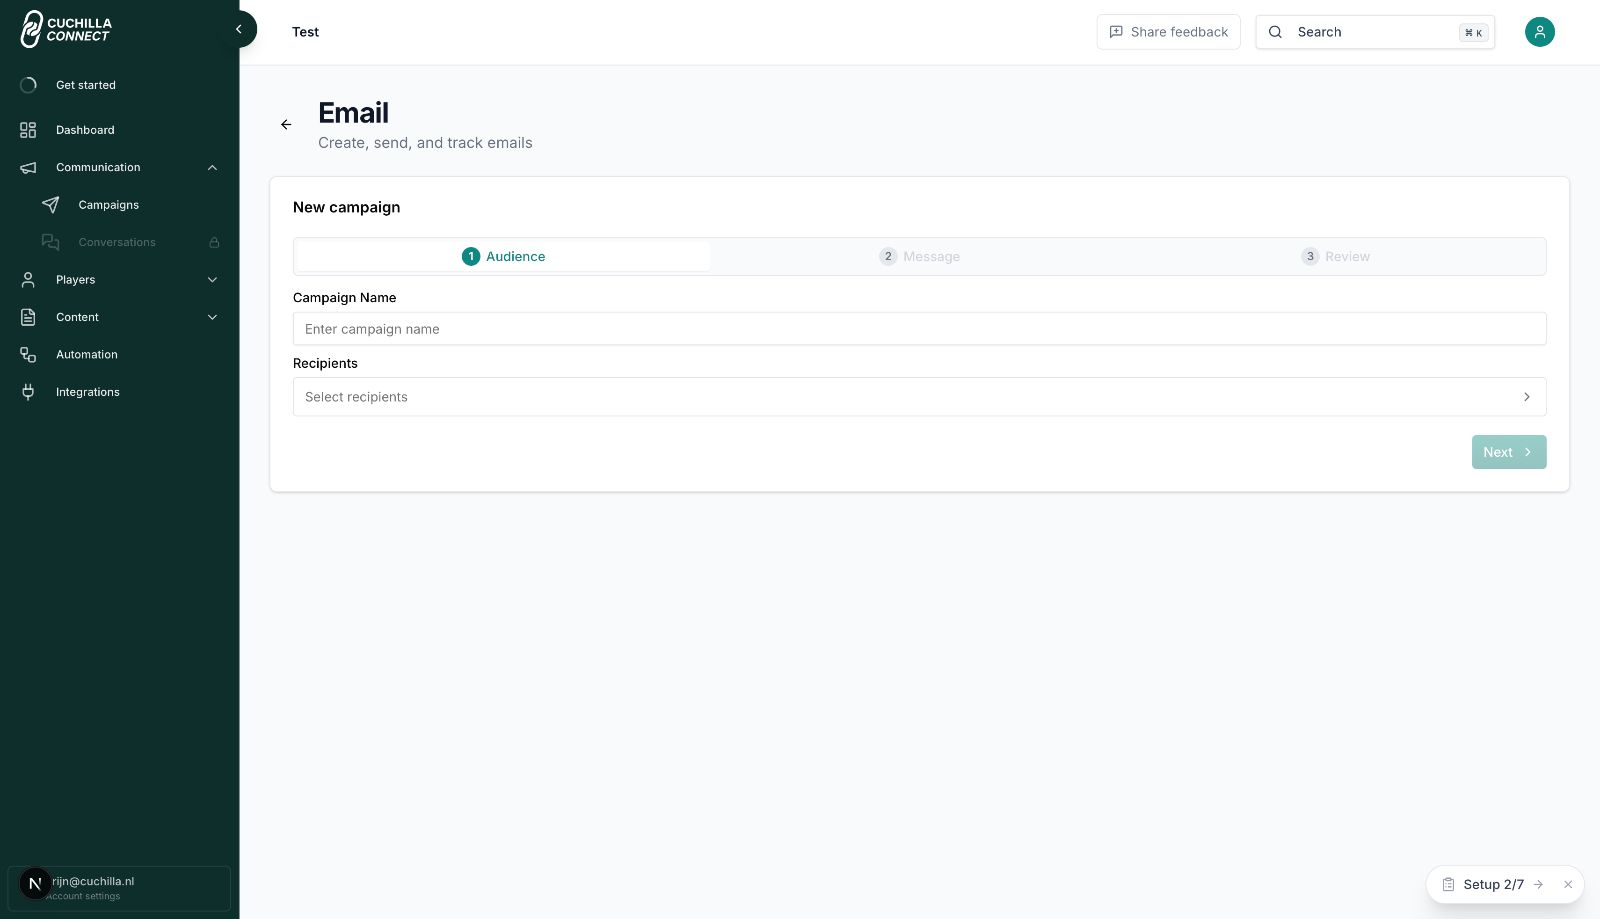Click the Share feedback button

[1168, 32]
